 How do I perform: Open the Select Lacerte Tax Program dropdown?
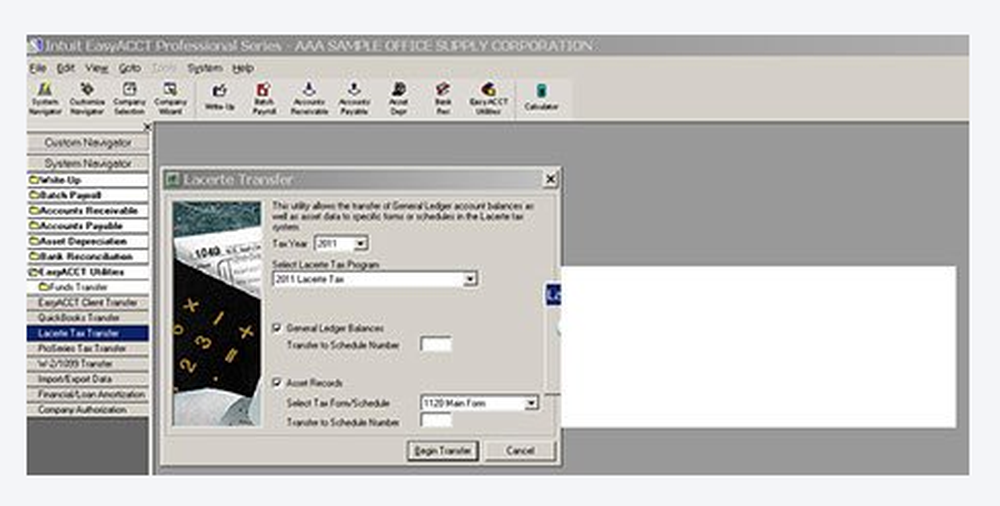point(470,279)
